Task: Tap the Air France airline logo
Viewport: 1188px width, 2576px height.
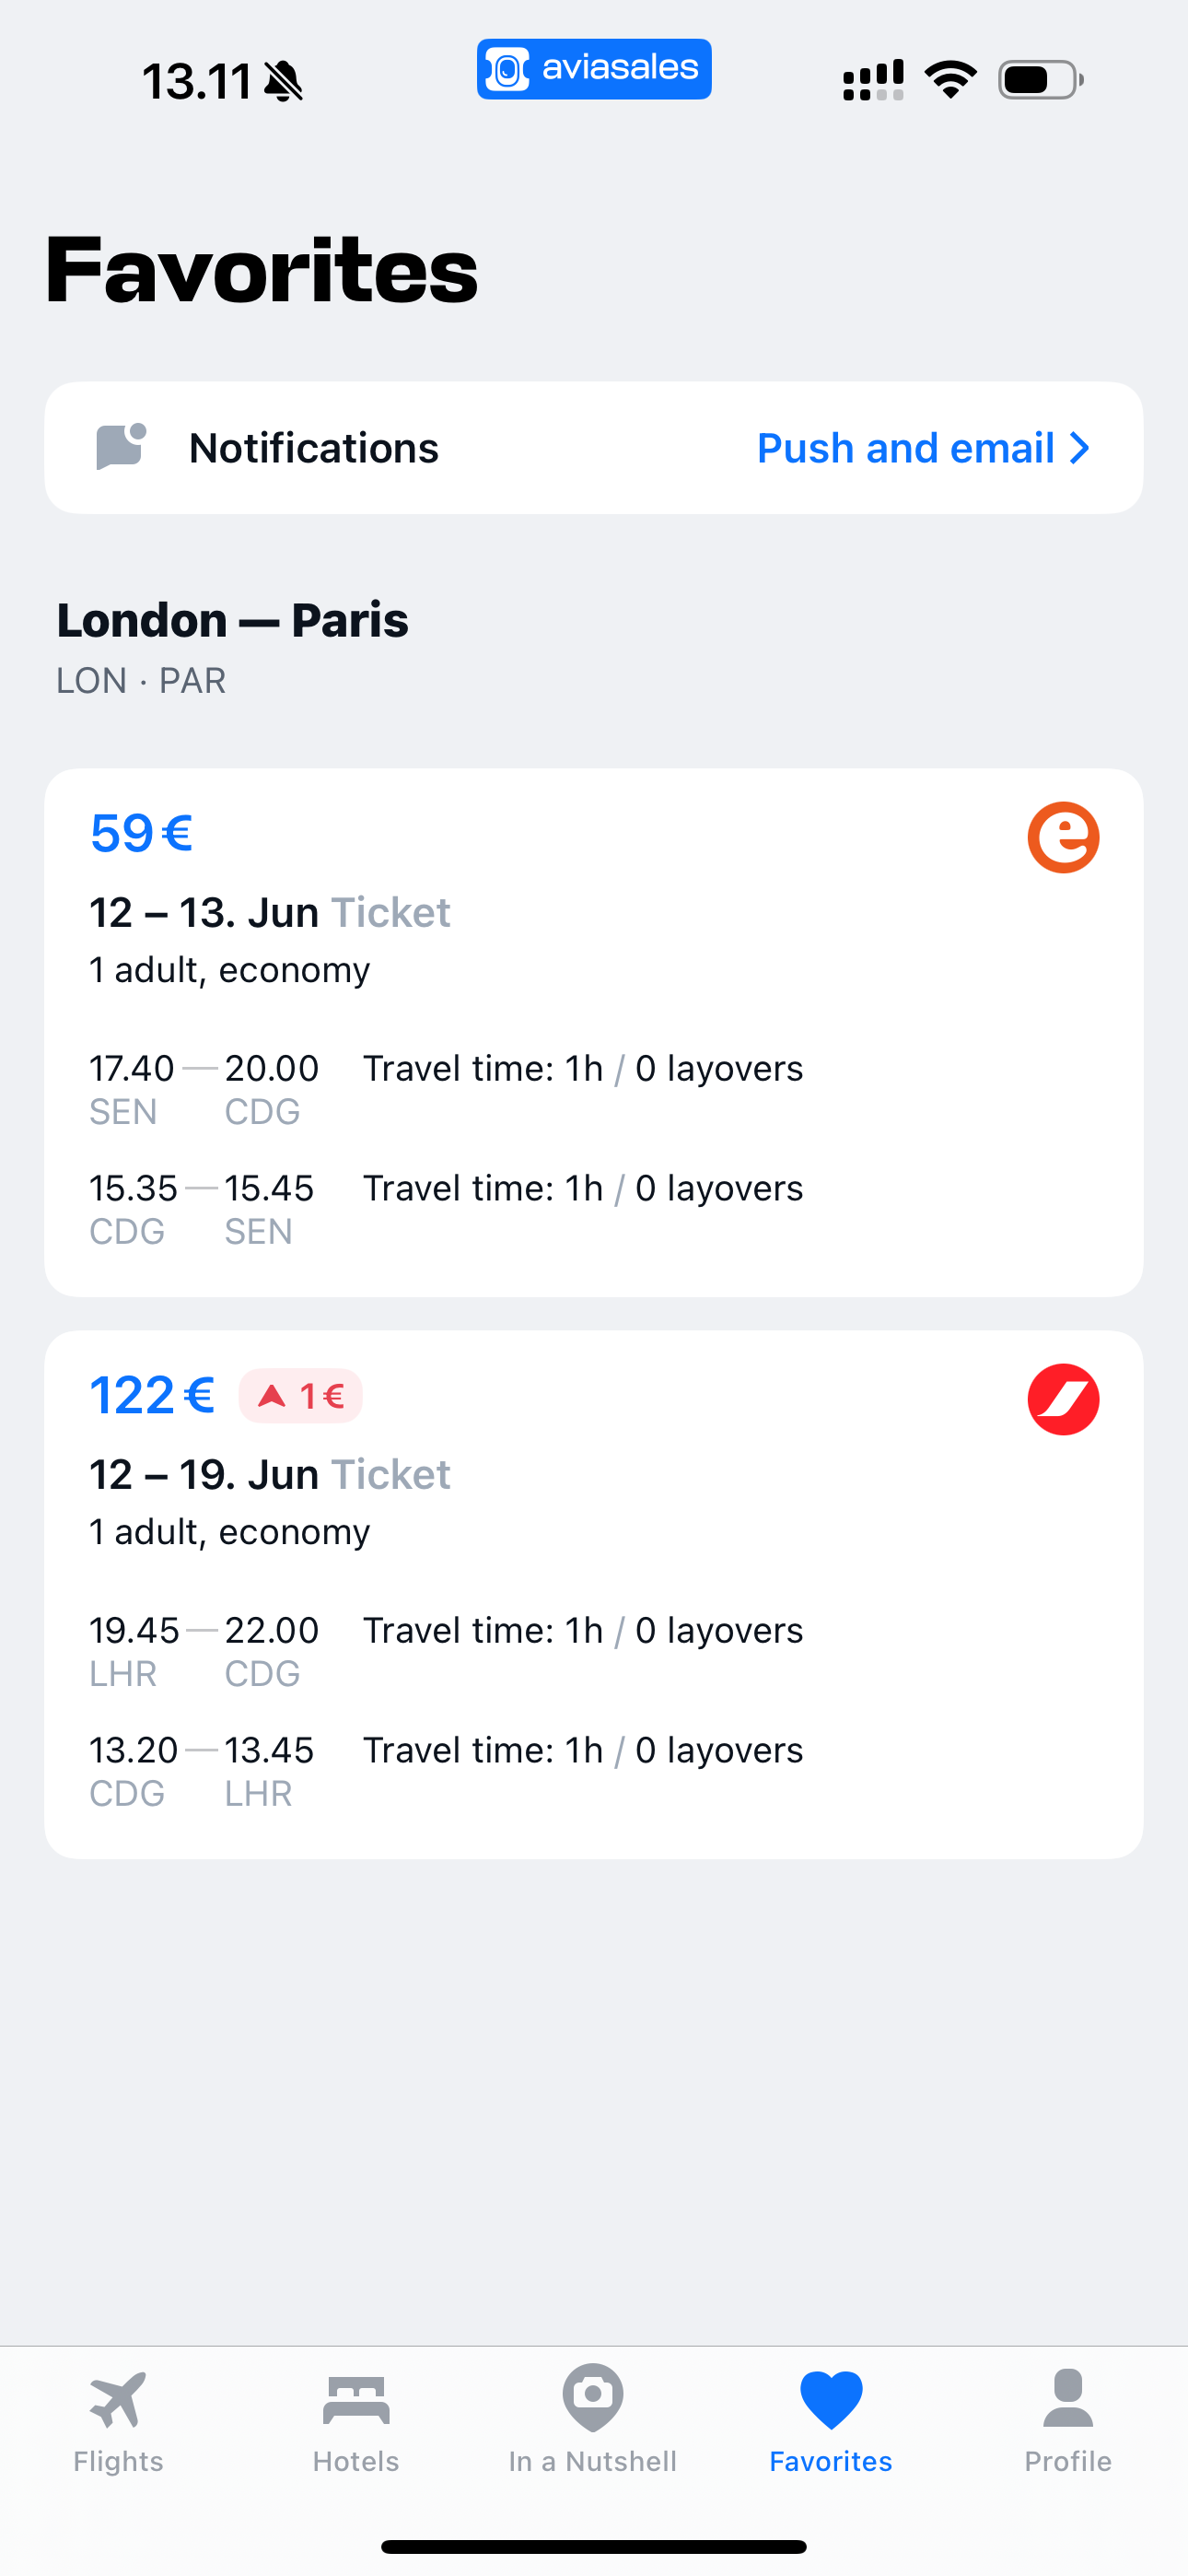Action: click(1063, 1399)
